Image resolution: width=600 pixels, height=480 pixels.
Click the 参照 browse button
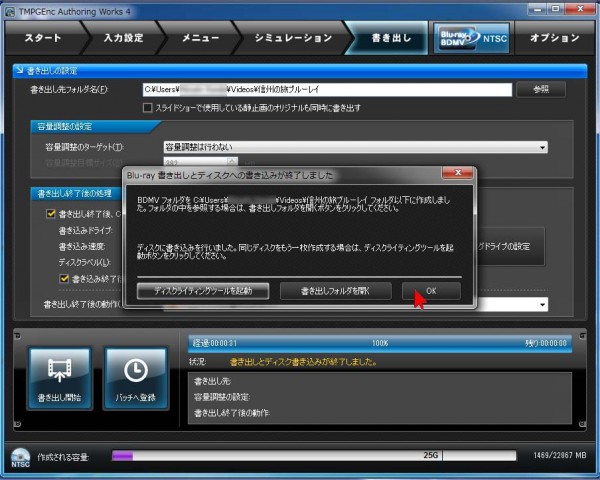541,90
